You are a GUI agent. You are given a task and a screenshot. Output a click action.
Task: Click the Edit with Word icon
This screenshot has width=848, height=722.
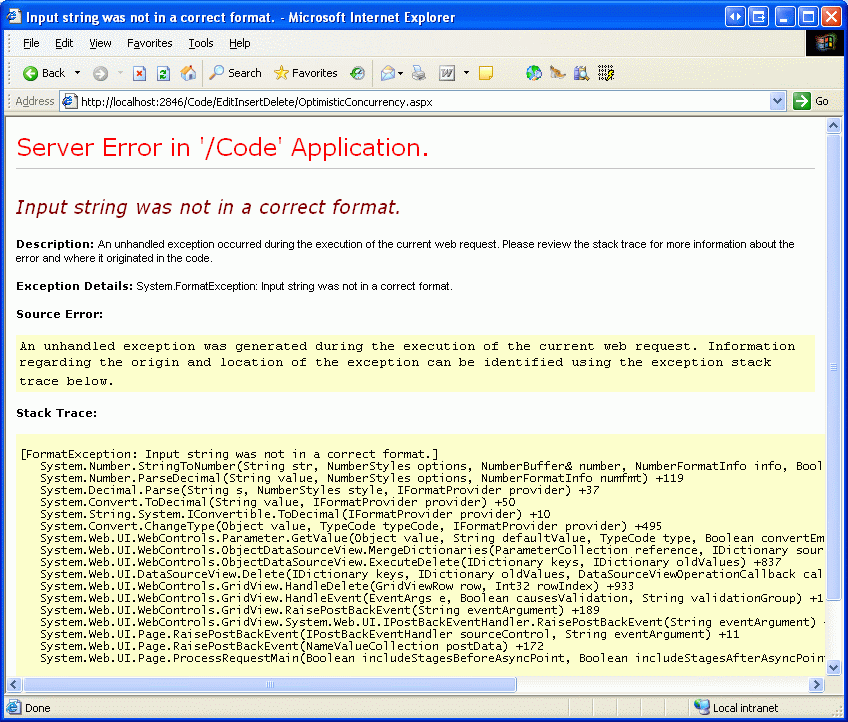pyautogui.click(x=446, y=73)
